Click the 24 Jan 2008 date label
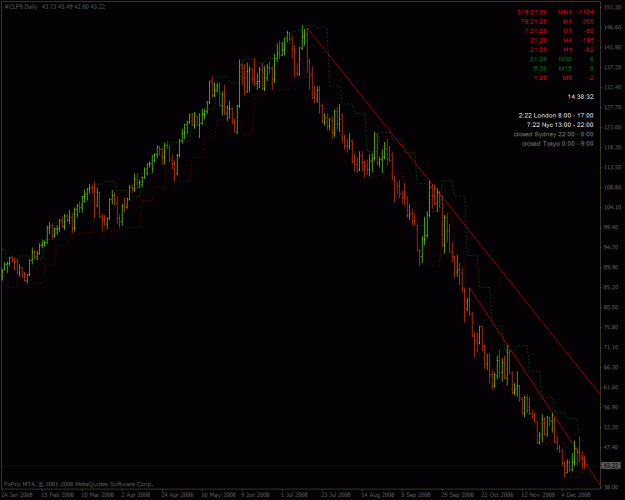625x500 pixels. click(18, 495)
